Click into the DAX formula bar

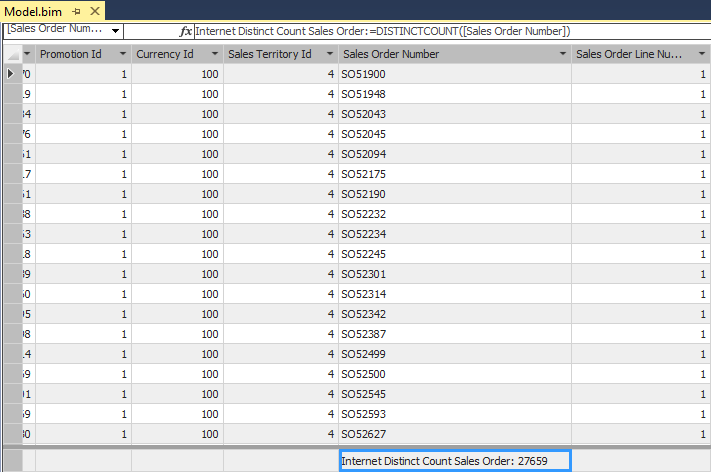[452, 31]
